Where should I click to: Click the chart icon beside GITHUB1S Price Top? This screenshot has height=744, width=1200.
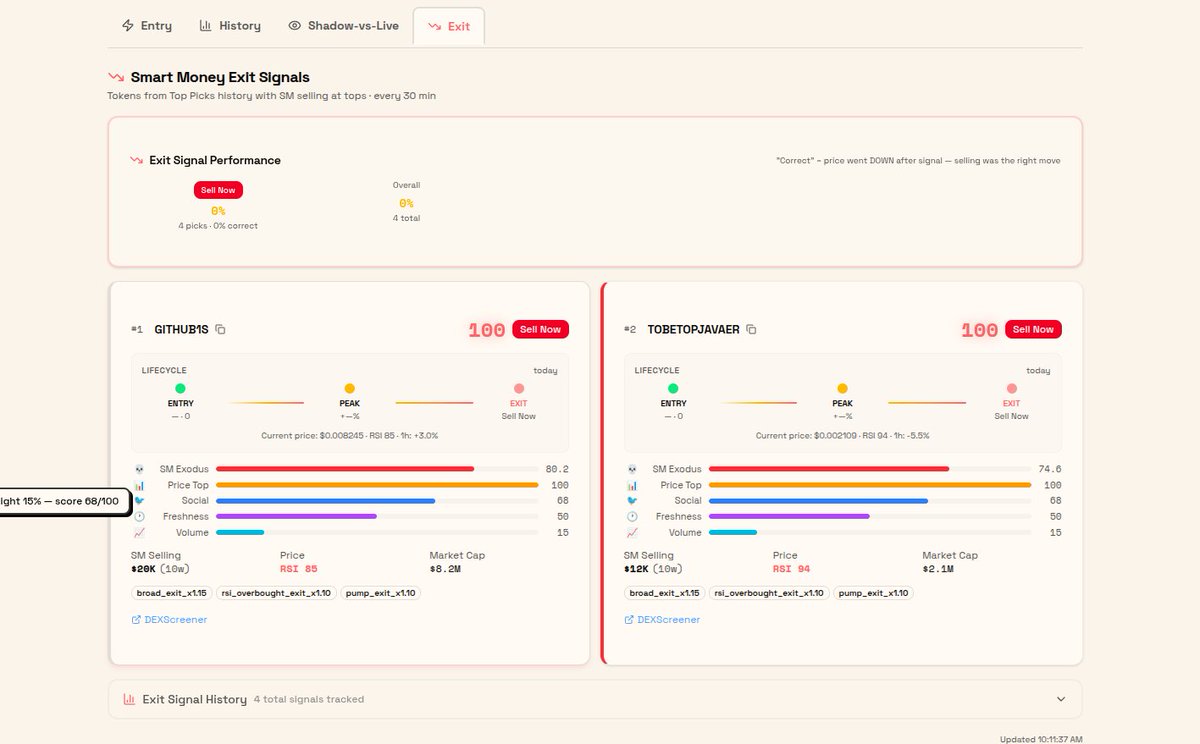pyautogui.click(x=139, y=485)
